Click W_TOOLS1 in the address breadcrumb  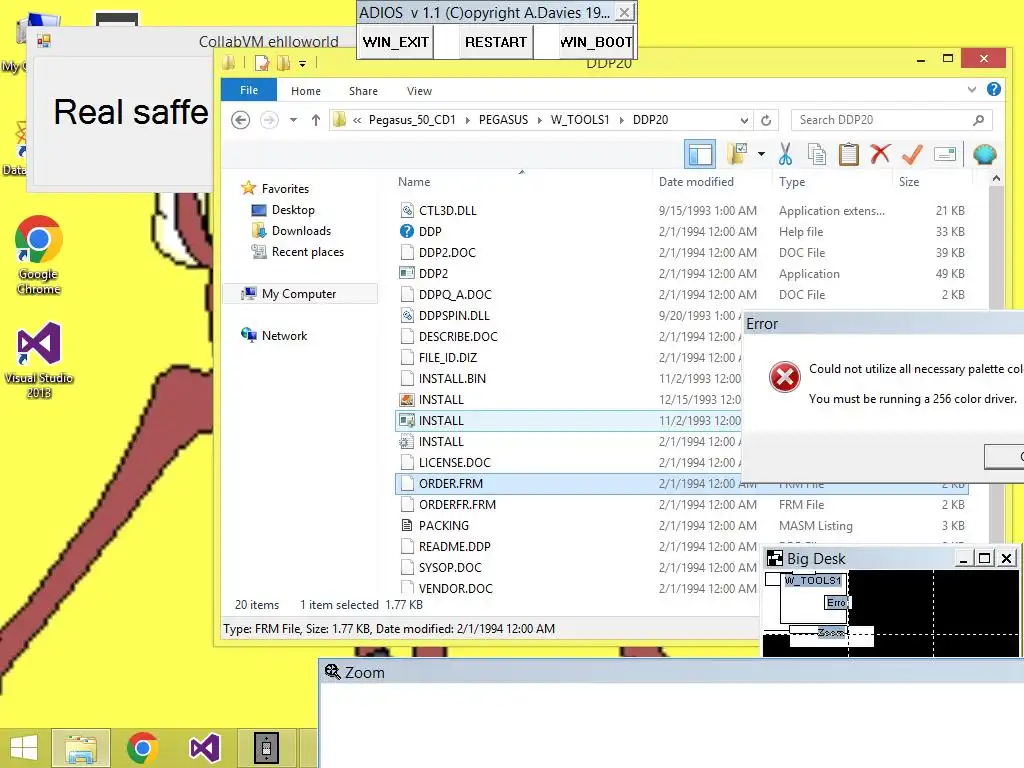(x=580, y=120)
